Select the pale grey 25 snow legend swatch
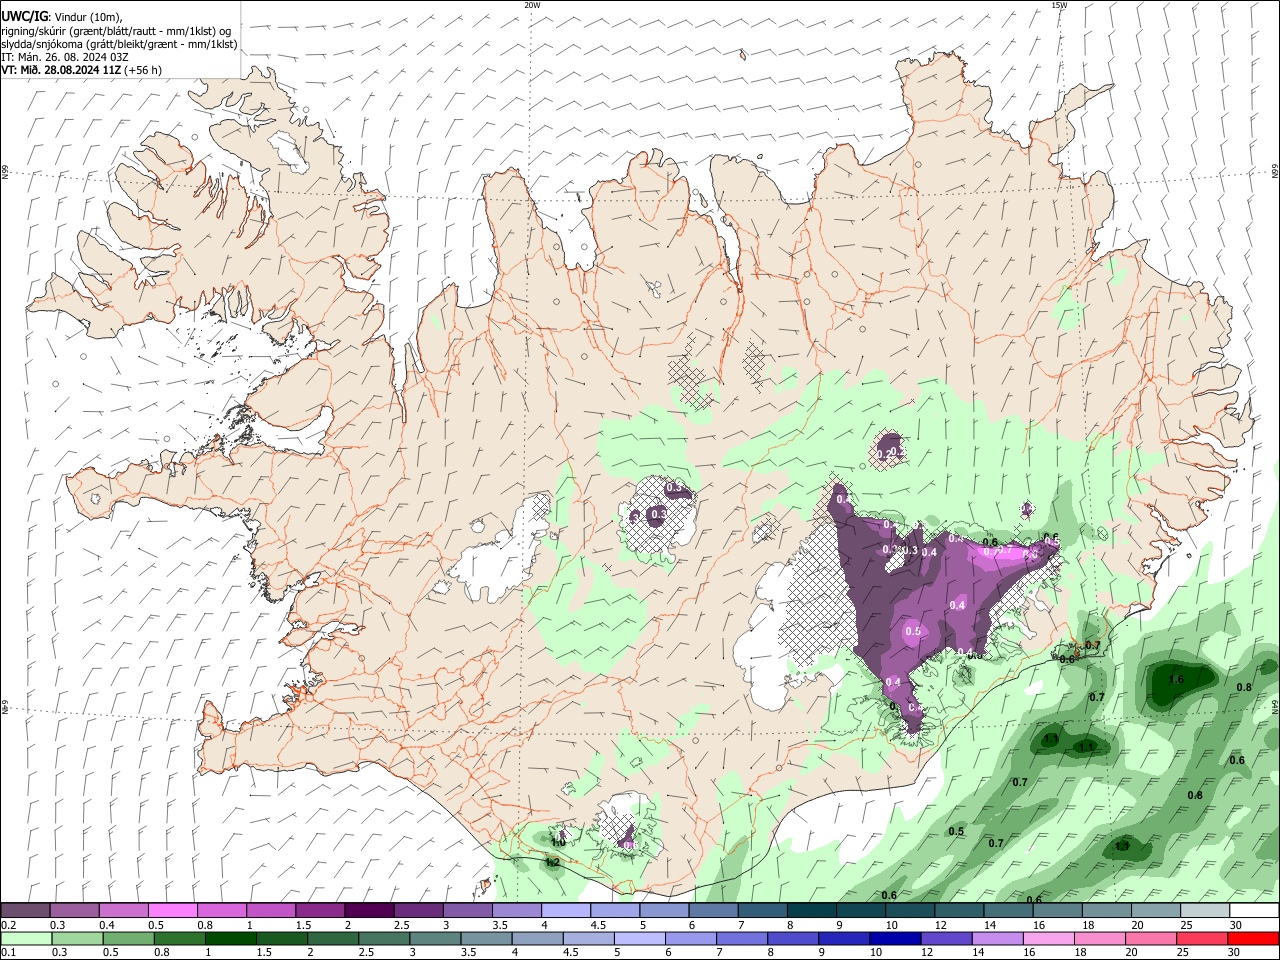 pyautogui.click(x=1206, y=910)
